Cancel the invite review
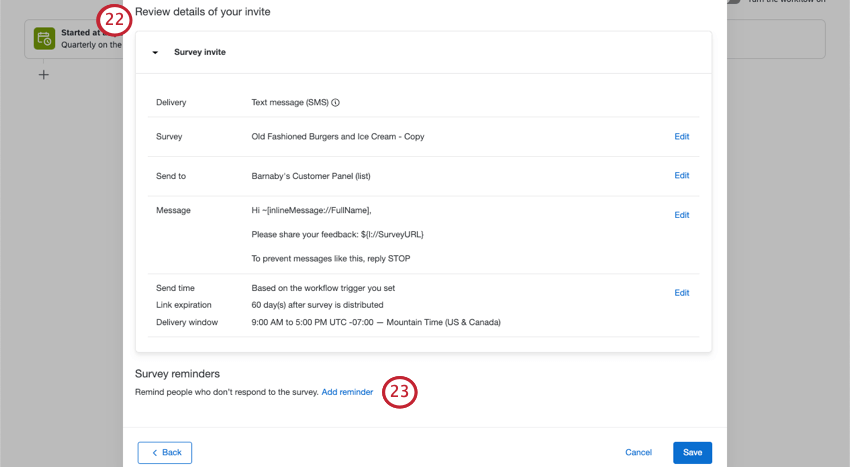Image resolution: width=850 pixels, height=467 pixels. coord(638,453)
